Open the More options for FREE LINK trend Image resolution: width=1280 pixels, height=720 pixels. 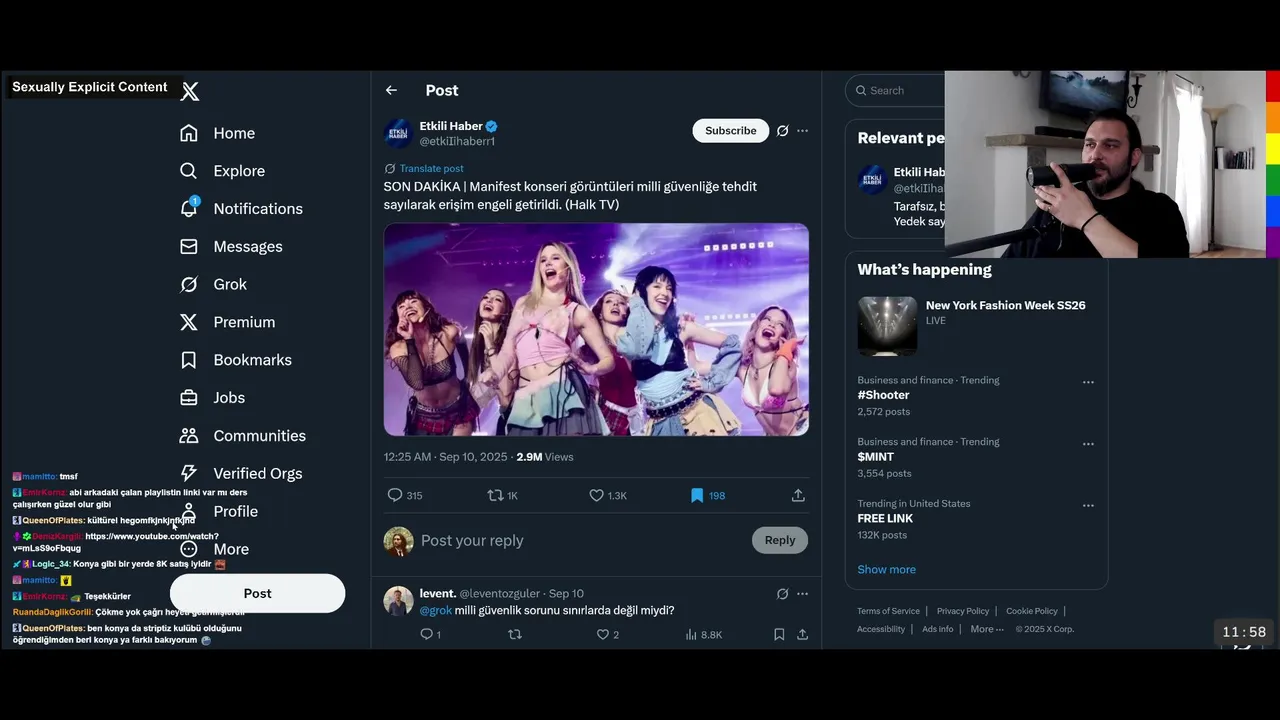1088,506
